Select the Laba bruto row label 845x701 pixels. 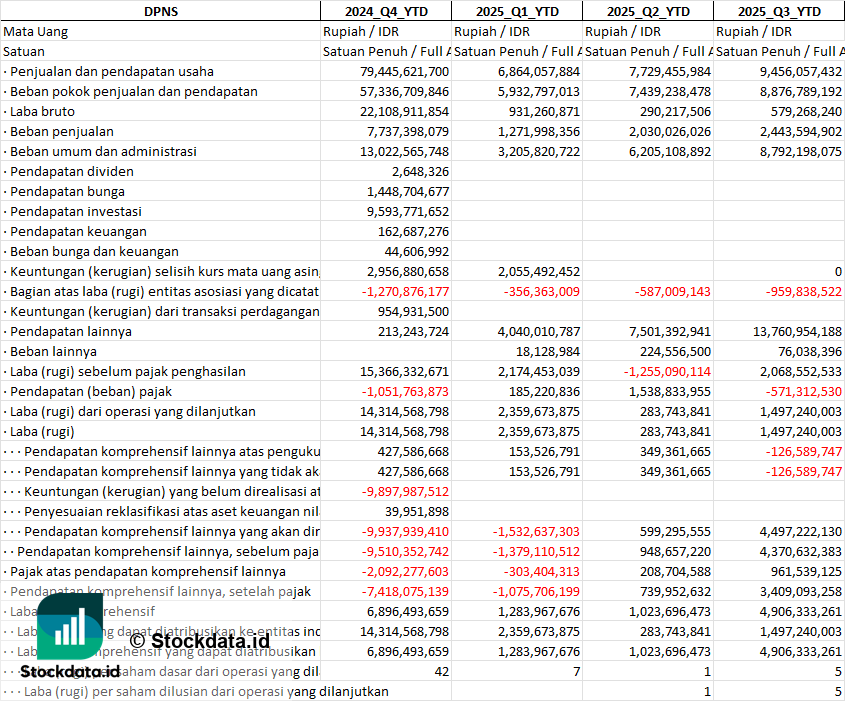point(46,111)
